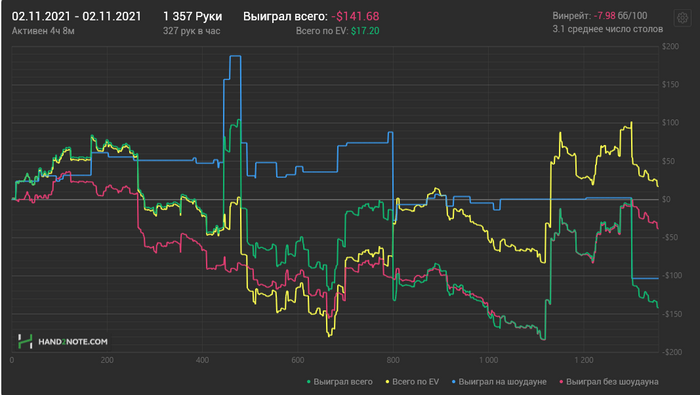Click the 'Активен 4ч 8м' label
The height and width of the screenshot is (395, 700).
click(43, 31)
